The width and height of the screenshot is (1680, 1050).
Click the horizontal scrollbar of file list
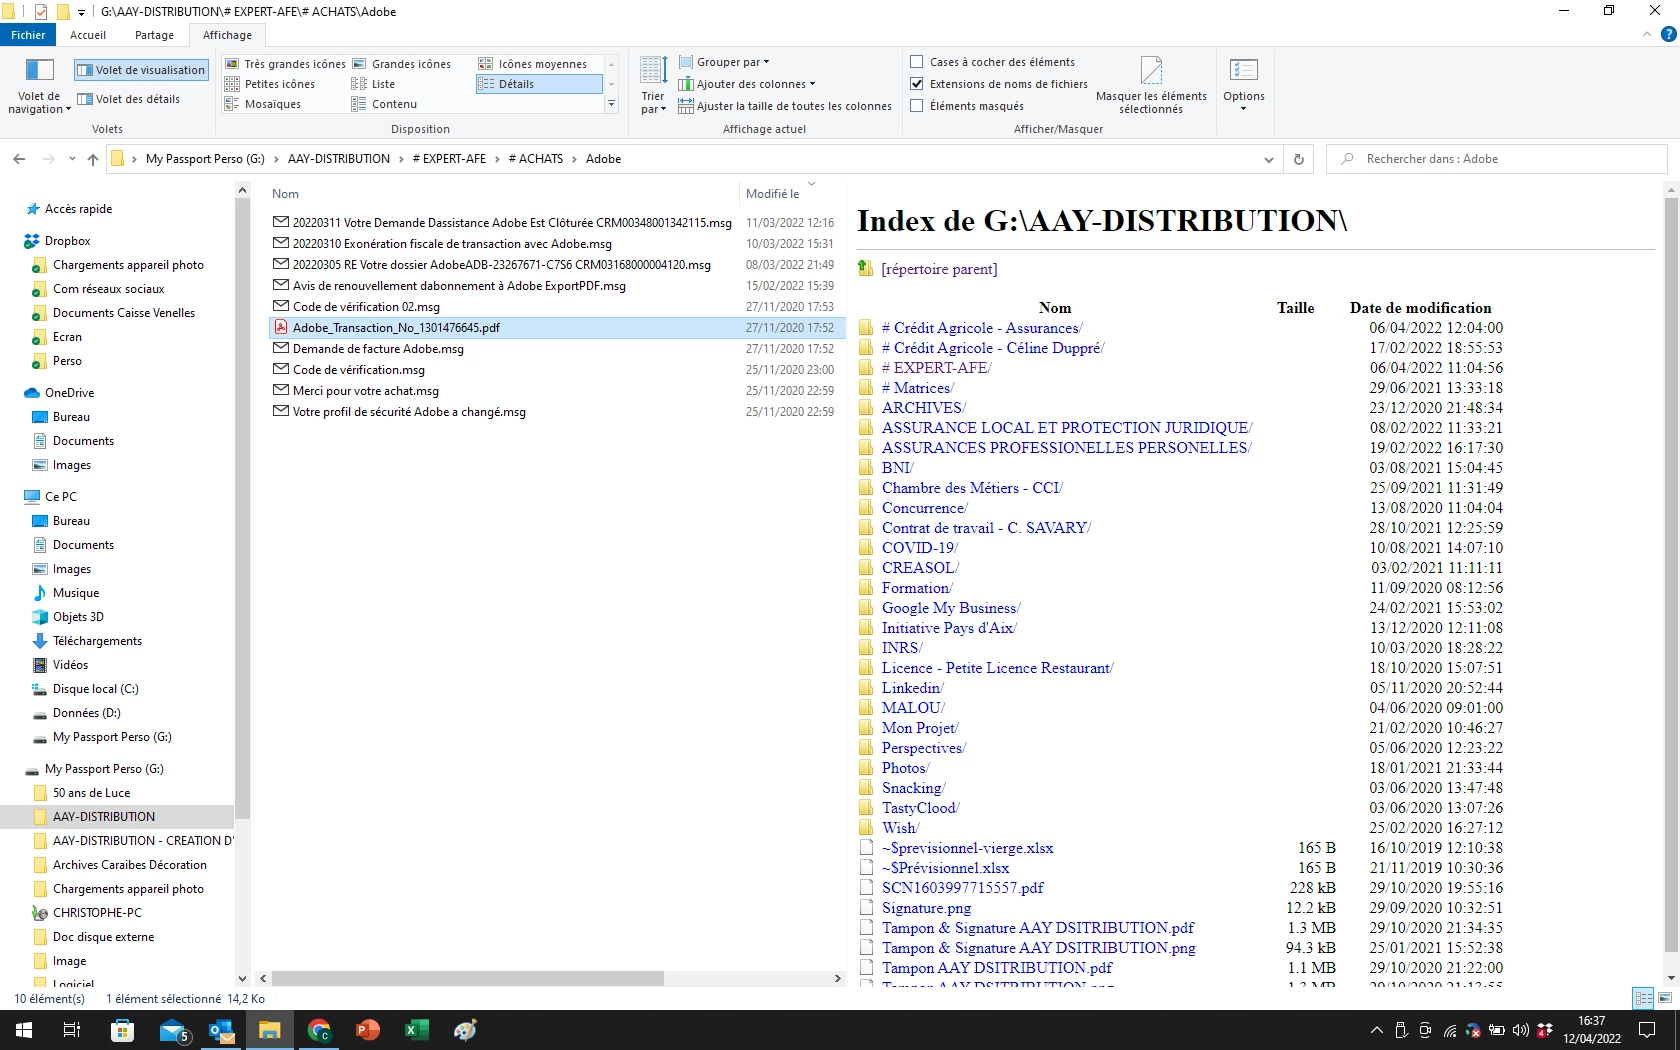[468, 978]
